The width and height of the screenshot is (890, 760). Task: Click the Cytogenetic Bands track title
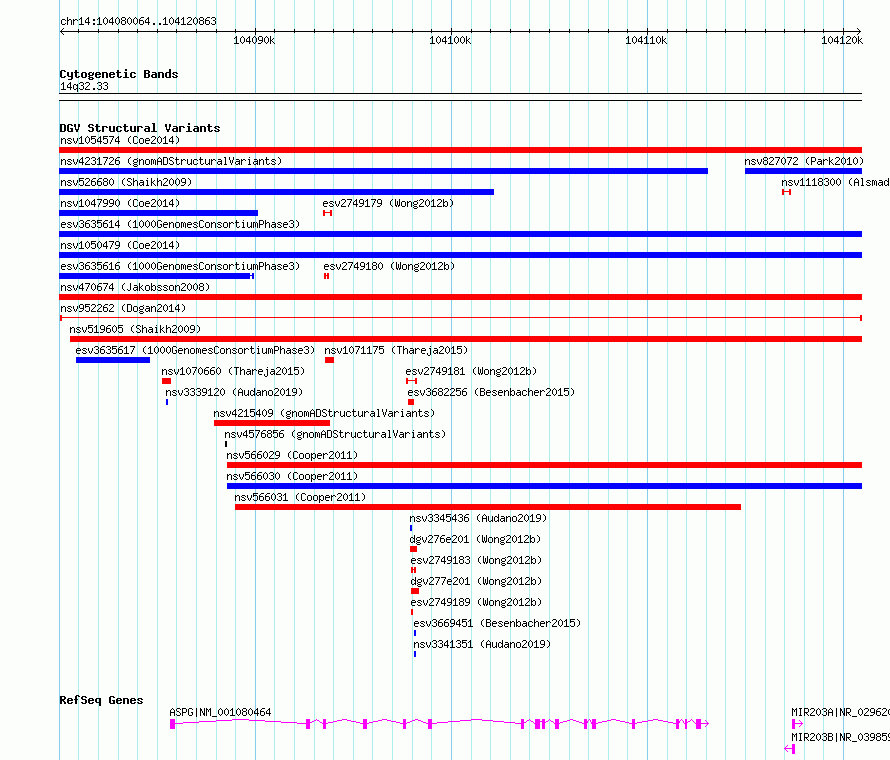pyautogui.click(x=119, y=74)
